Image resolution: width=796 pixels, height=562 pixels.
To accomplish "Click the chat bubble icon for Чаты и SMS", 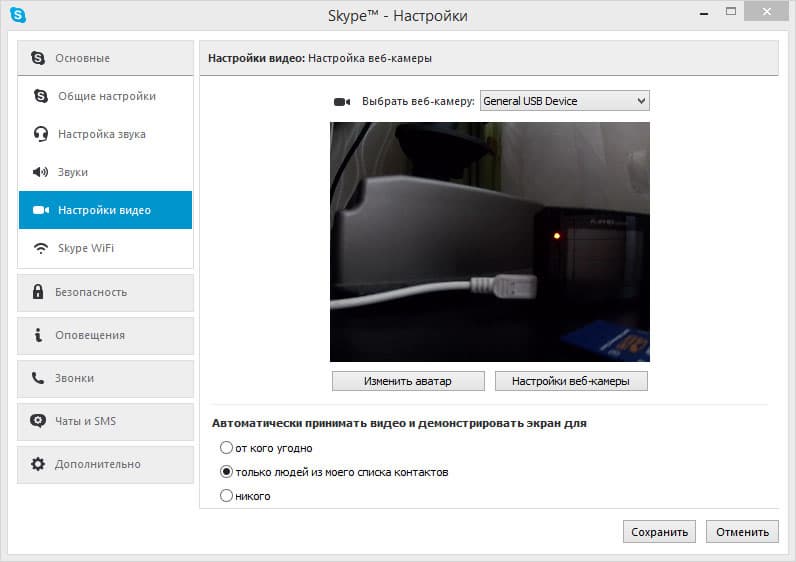I will 38,421.
